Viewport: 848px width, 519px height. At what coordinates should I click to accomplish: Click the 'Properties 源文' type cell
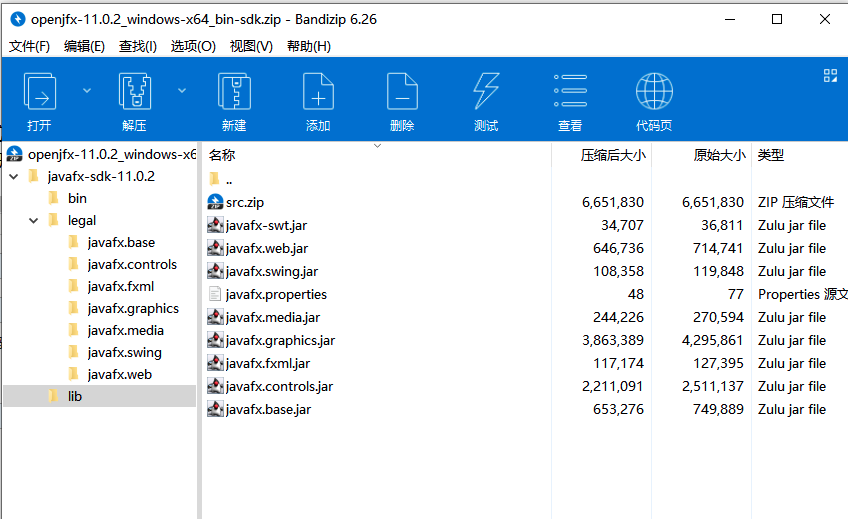click(803, 295)
